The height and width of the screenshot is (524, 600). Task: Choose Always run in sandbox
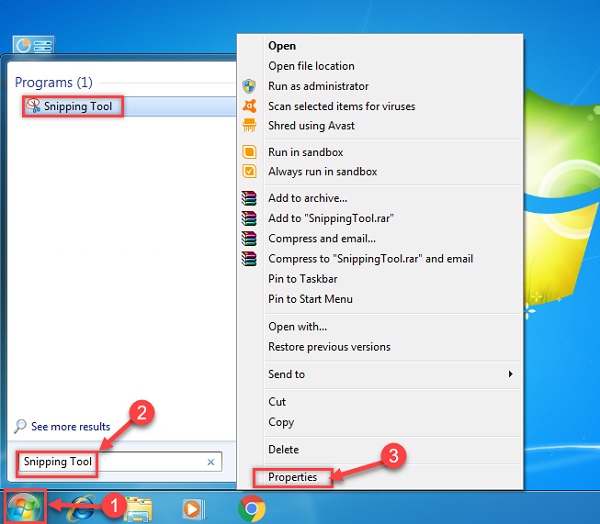click(x=322, y=172)
